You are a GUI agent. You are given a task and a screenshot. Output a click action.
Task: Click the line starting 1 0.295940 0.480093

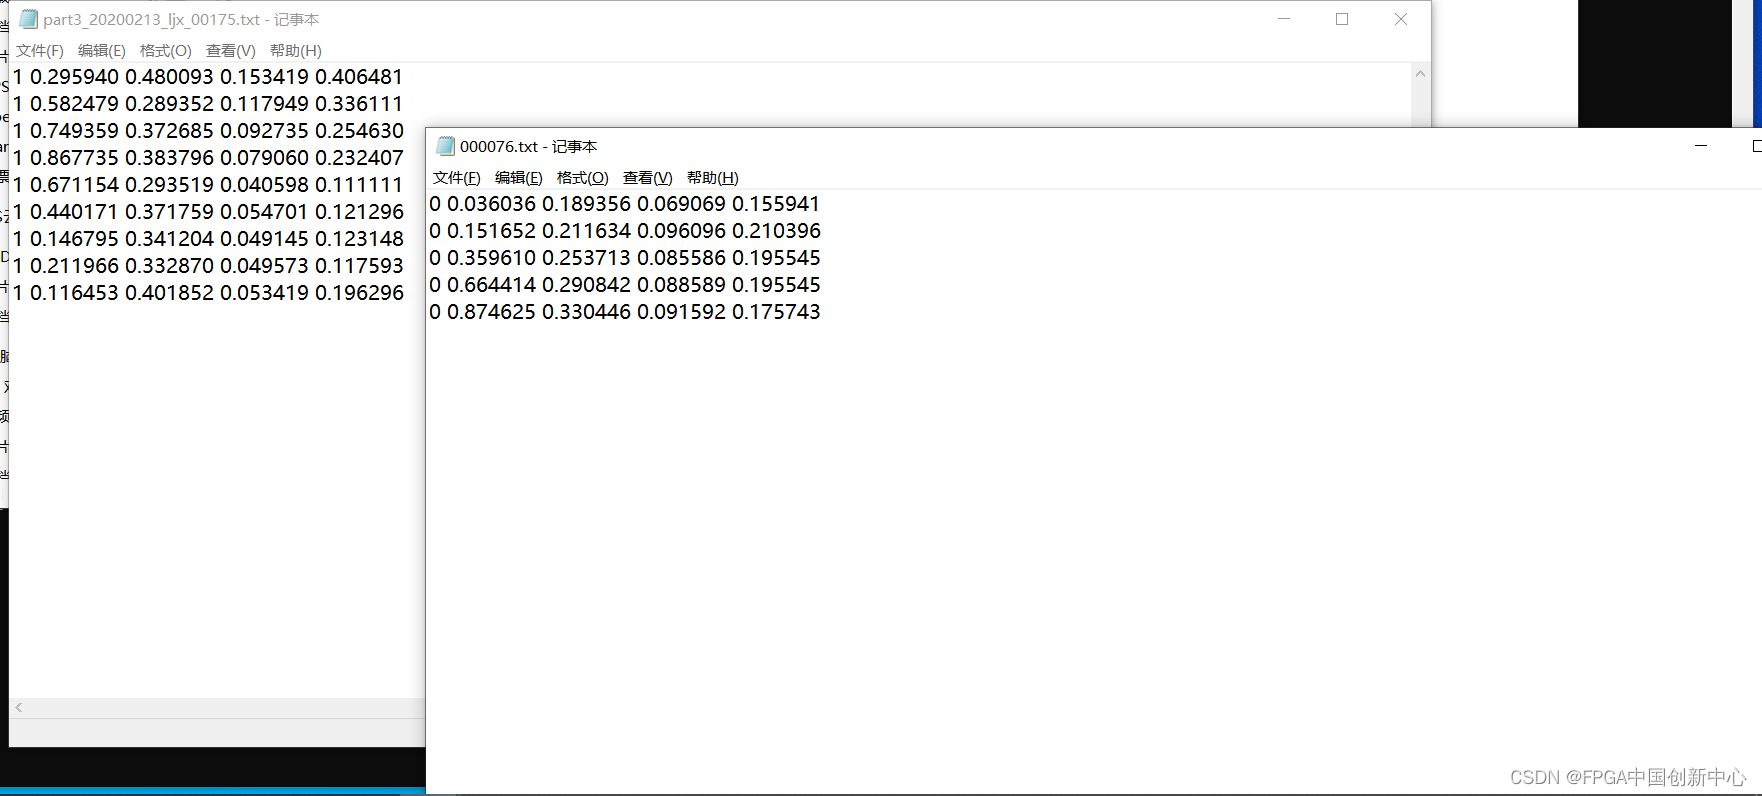coord(208,77)
